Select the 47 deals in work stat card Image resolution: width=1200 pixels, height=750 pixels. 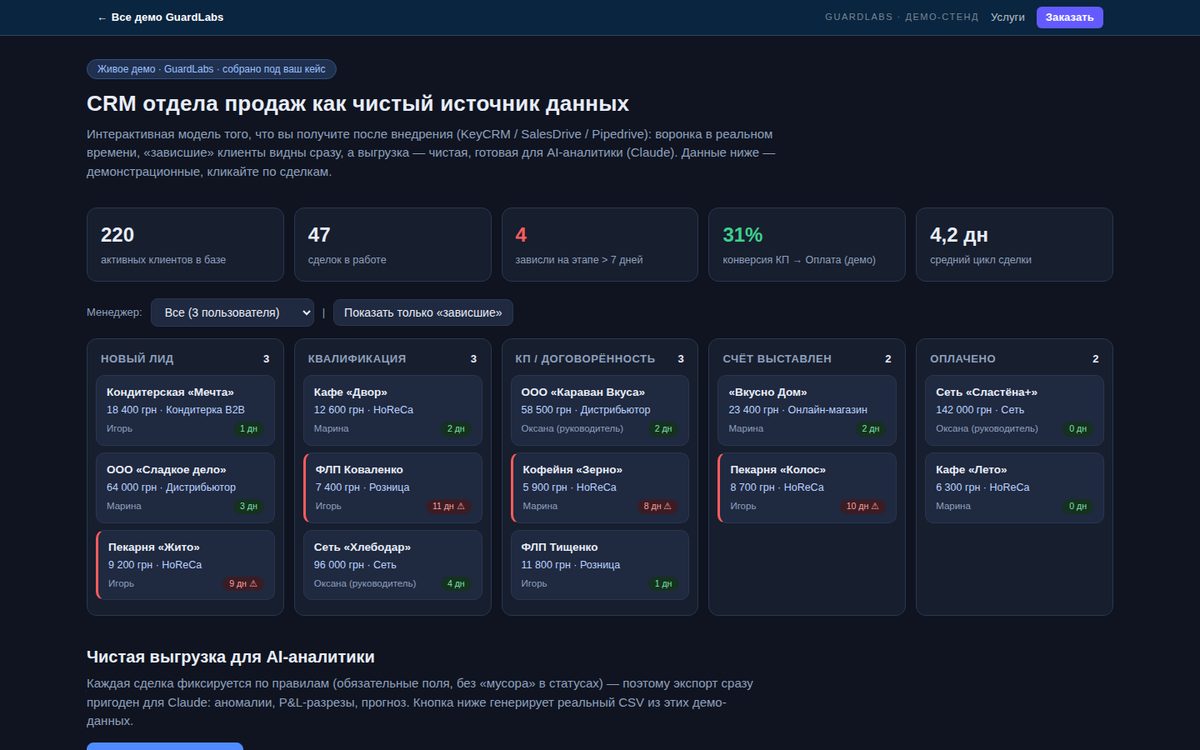pyautogui.click(x=392, y=244)
